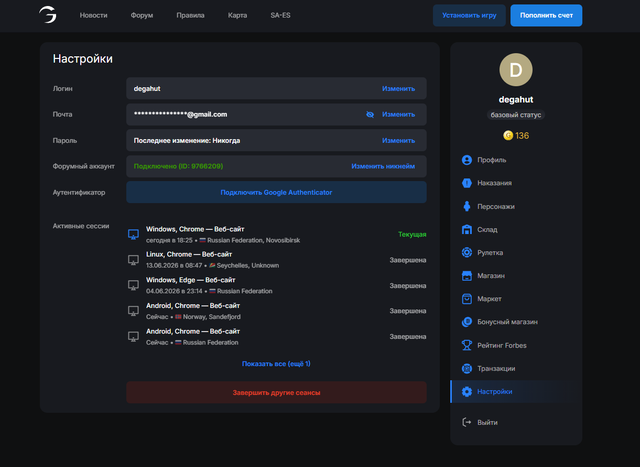The width and height of the screenshot is (640, 467).
Task: Click Изменить link for Пароль
Action: click(398, 140)
